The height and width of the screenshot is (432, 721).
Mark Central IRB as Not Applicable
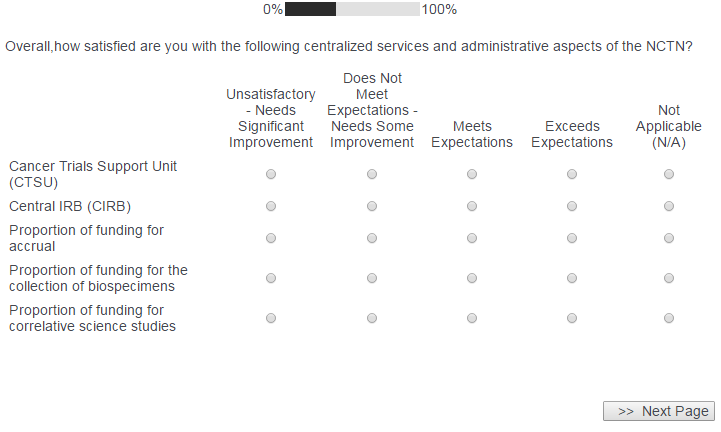point(669,207)
